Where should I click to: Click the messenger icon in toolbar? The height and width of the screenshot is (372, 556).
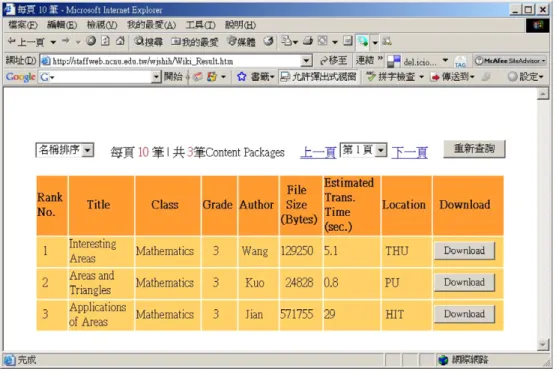[363, 42]
